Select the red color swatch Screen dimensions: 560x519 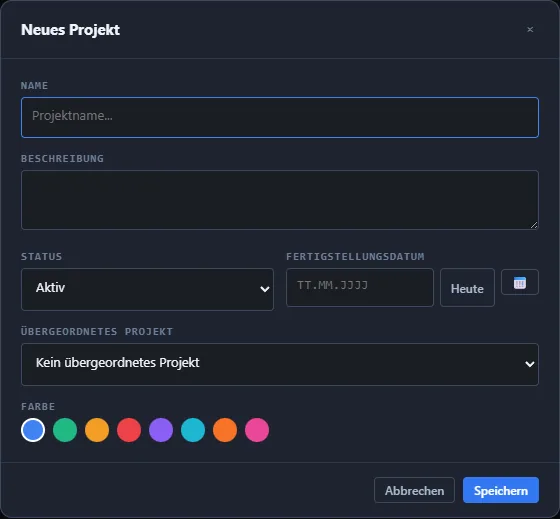click(x=129, y=430)
